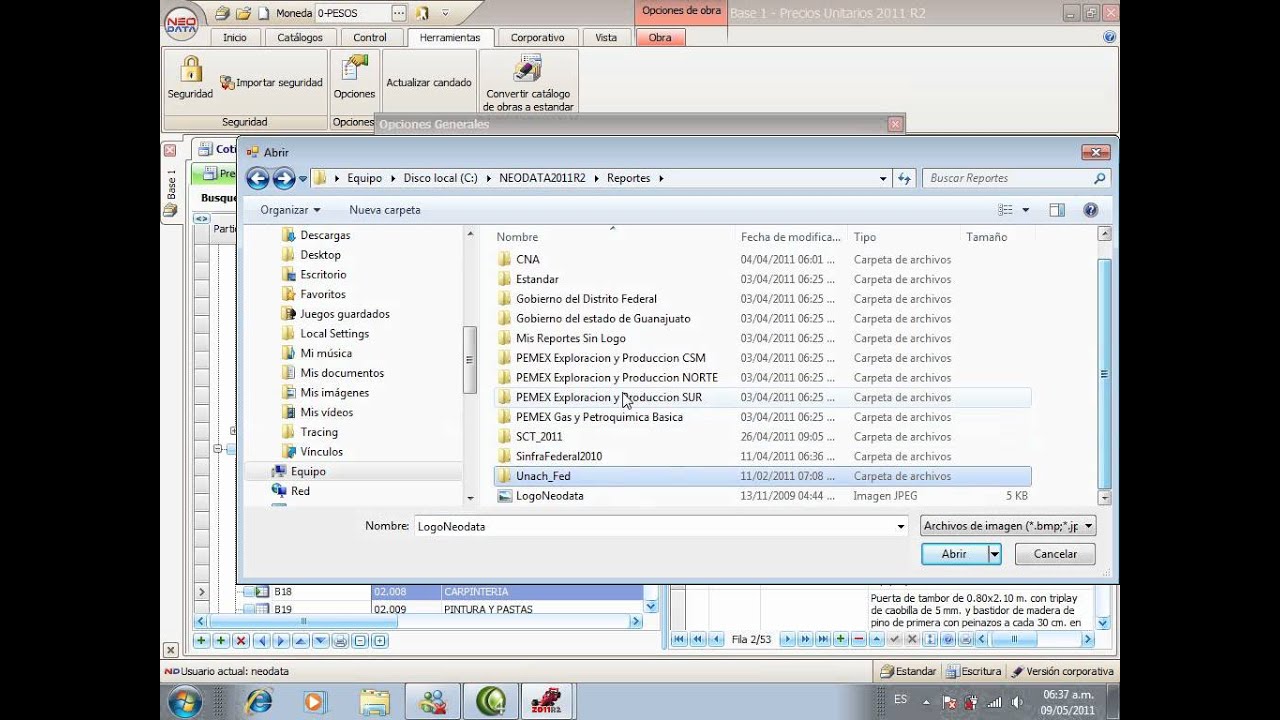Select the Corporativo ribbon tab
Viewport: 1280px width, 720px height.
538,38
